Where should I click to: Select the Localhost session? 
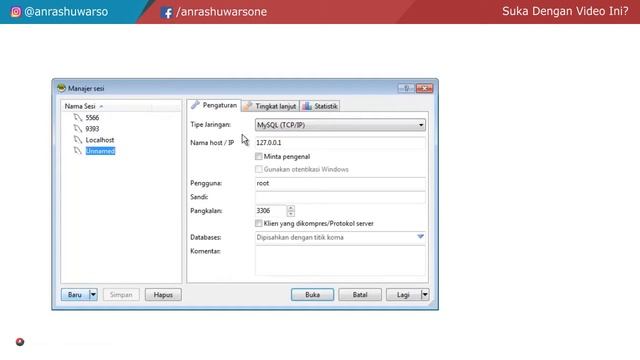pyautogui.click(x=100, y=140)
